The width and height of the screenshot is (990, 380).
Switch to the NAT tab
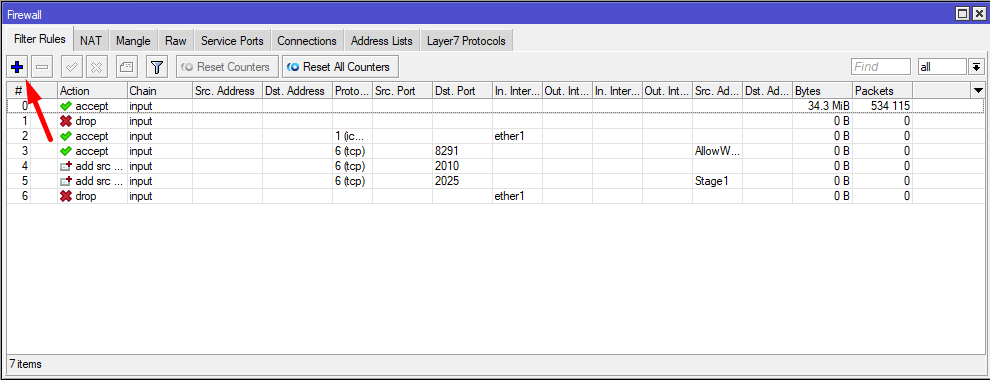point(91,41)
